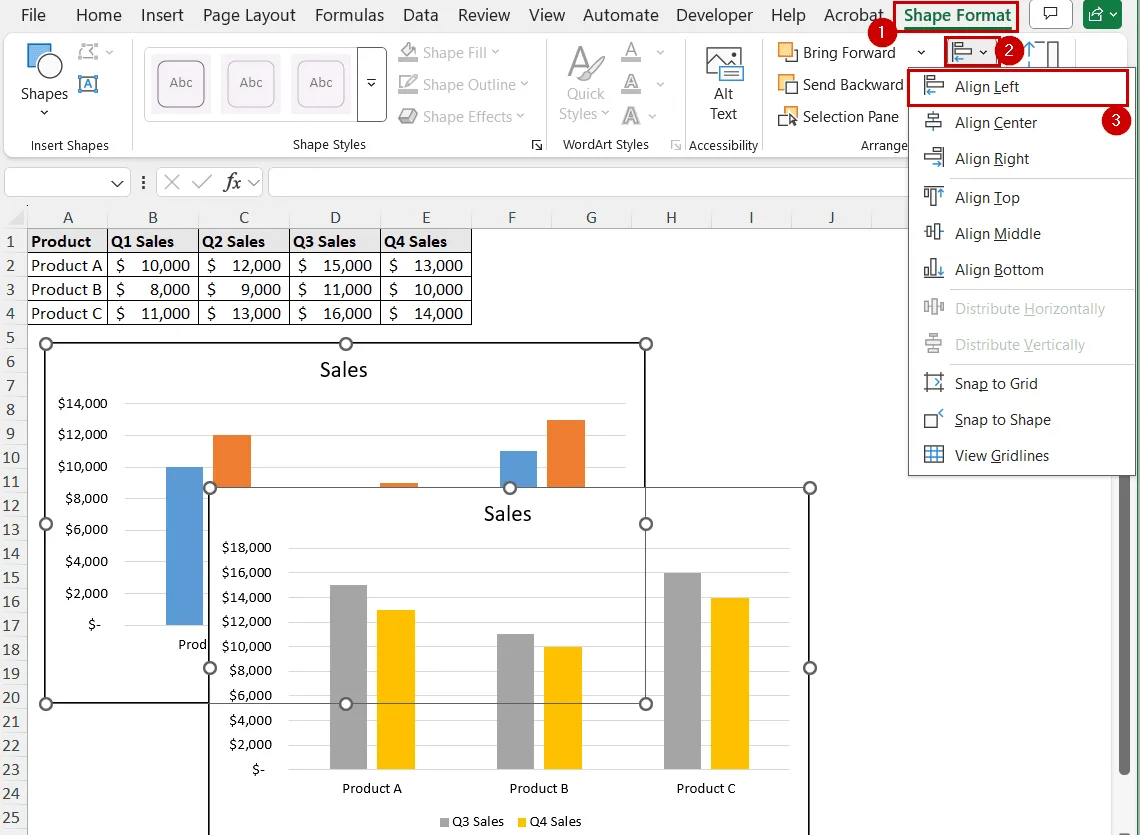Click Send Backward

click(840, 84)
